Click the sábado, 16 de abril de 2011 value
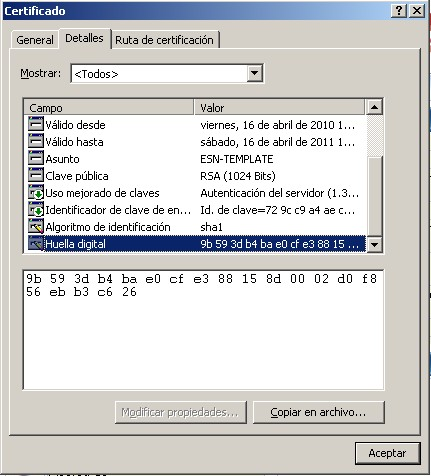The width and height of the screenshot is (431, 476). coord(278,142)
